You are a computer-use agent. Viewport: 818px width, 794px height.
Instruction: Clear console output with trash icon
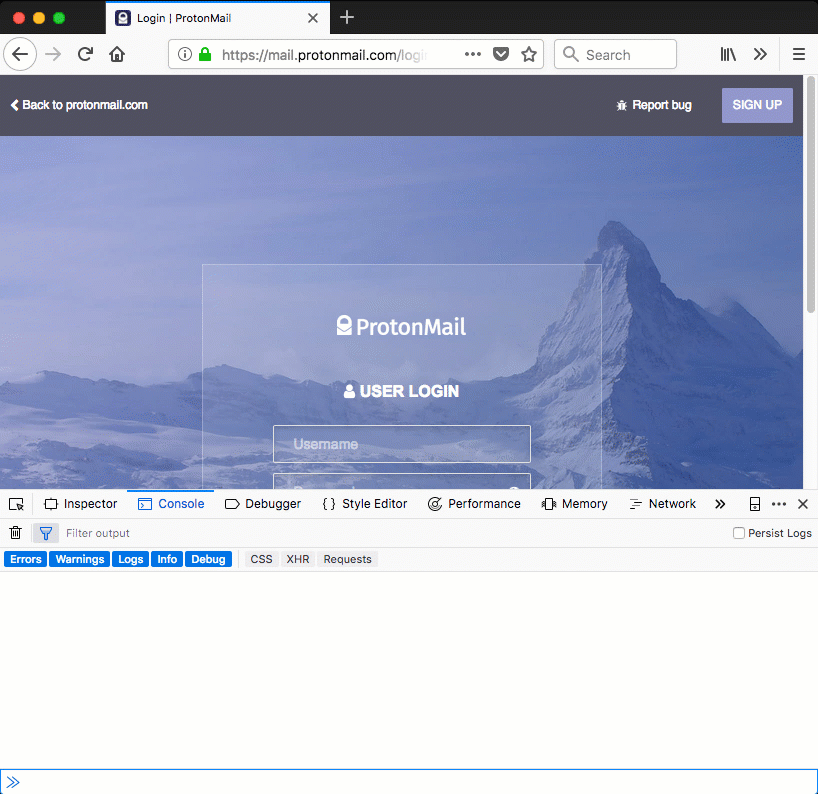16,533
